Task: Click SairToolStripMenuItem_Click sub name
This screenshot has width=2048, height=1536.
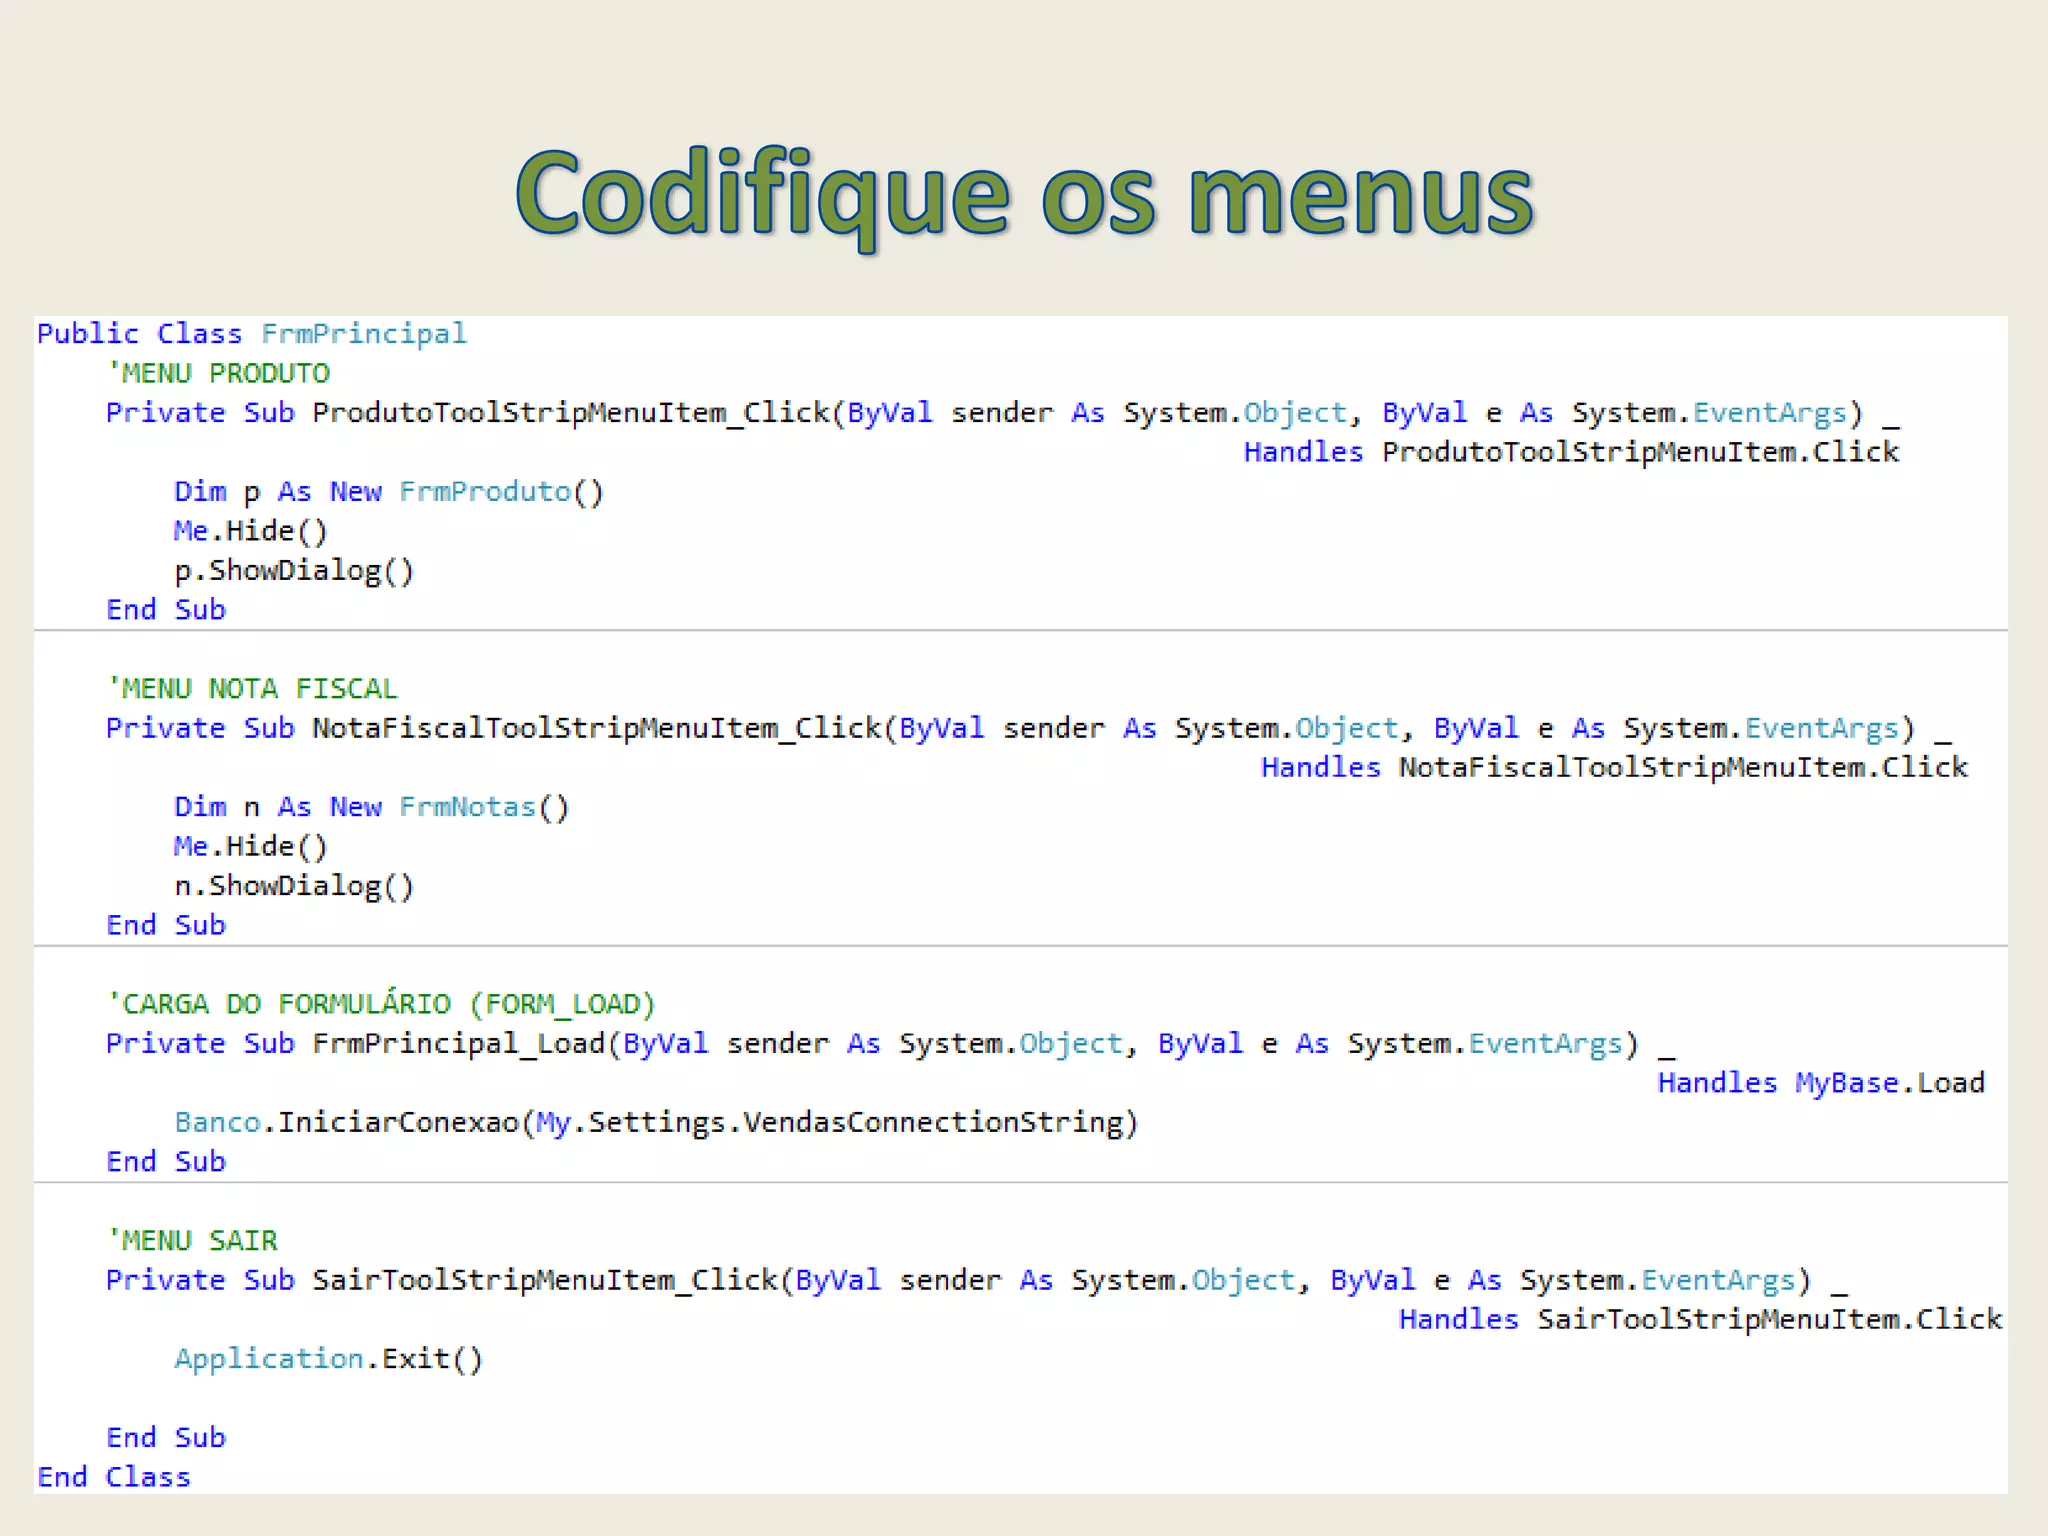Action: click(544, 1280)
